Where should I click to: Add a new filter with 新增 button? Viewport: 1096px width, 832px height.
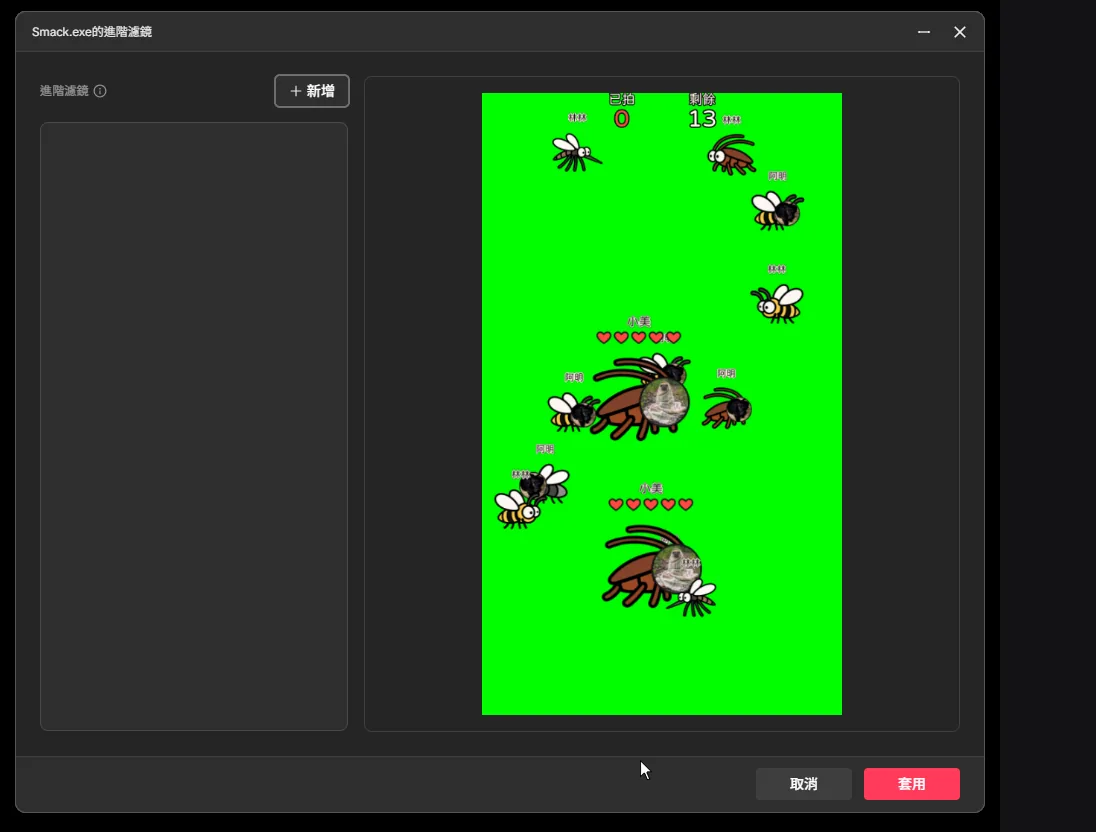312,91
